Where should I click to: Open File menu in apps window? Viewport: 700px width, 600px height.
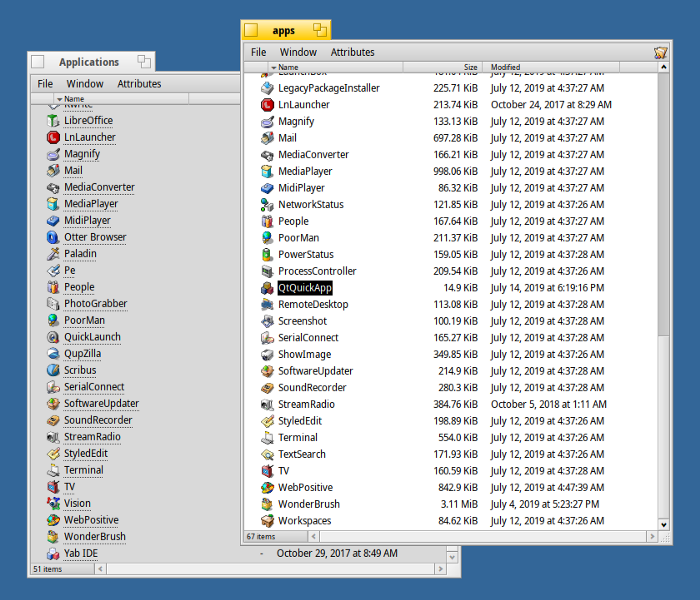tap(258, 52)
